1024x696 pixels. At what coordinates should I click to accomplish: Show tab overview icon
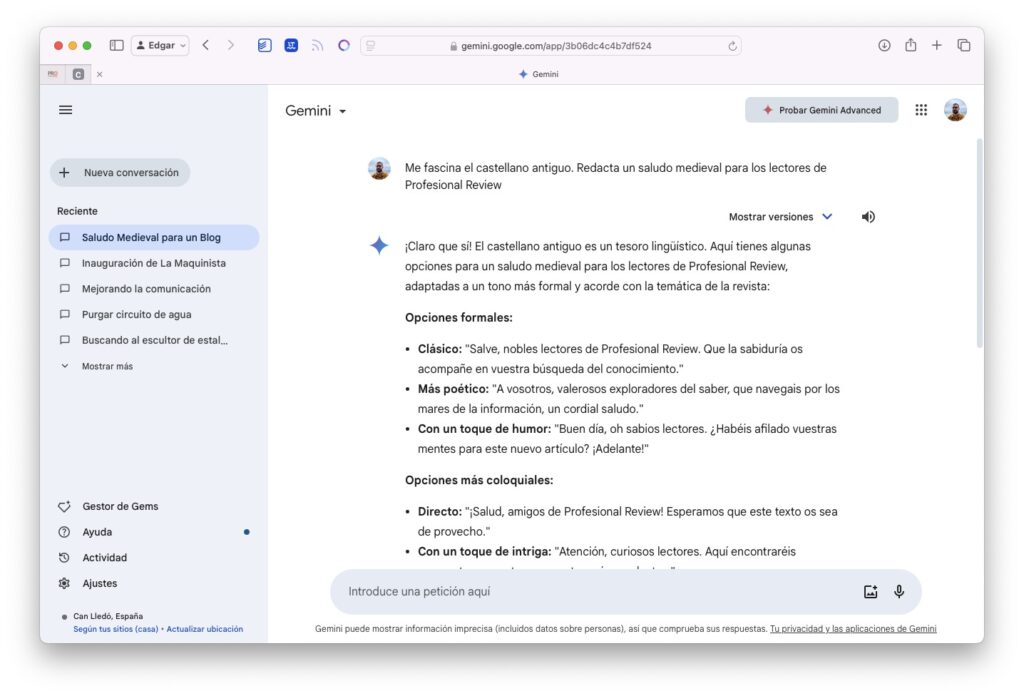(x=963, y=45)
